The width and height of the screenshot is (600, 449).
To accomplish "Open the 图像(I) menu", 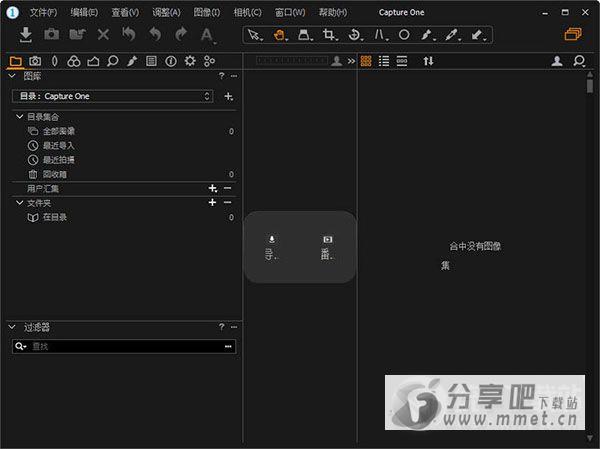I will click(x=207, y=13).
